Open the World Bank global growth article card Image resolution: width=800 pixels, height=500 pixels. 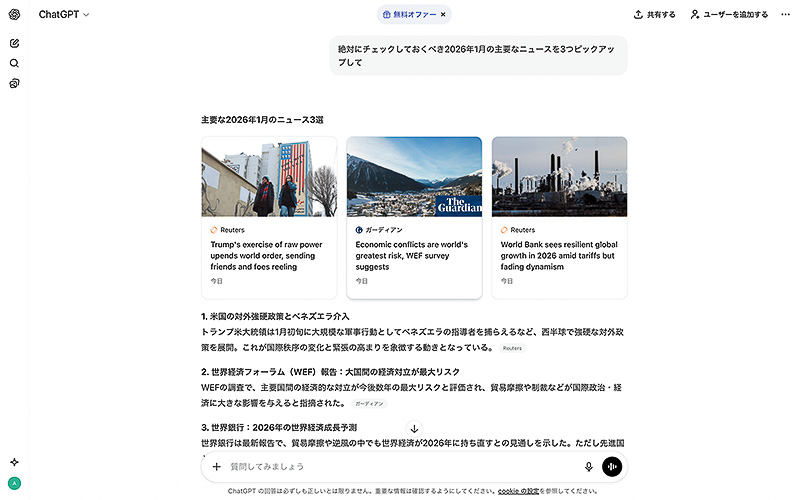pyautogui.click(x=559, y=217)
